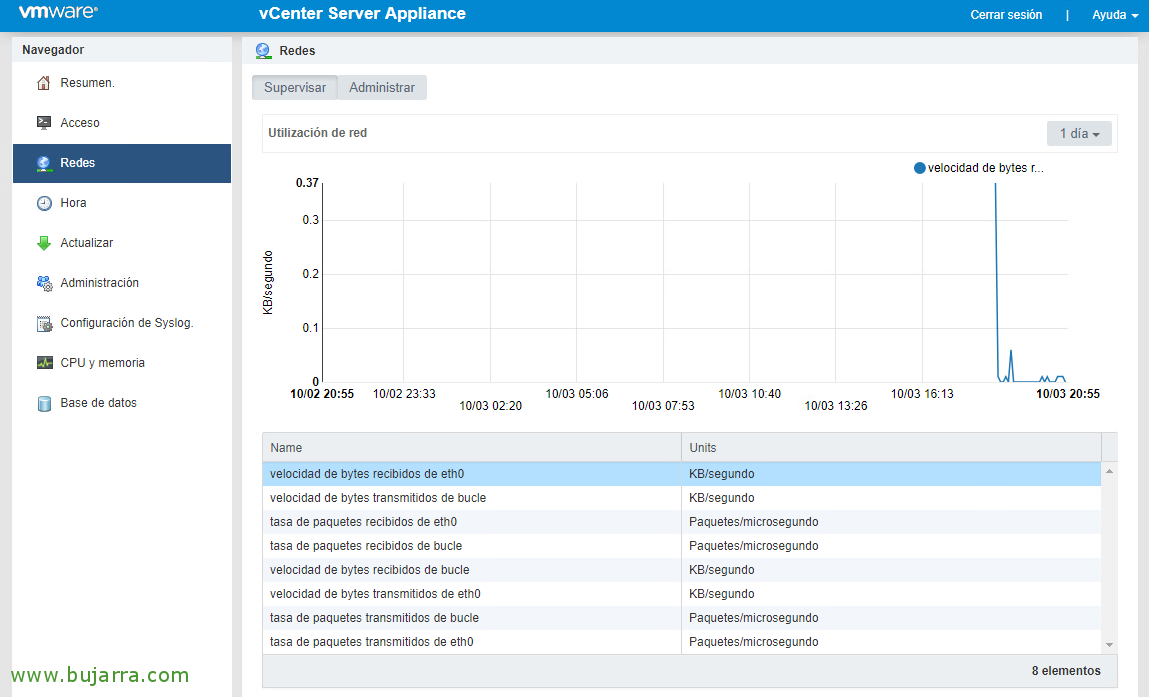Select row velocidad de bytes recibidos de eth0
The image size is (1149, 697).
pyautogui.click(x=681, y=474)
